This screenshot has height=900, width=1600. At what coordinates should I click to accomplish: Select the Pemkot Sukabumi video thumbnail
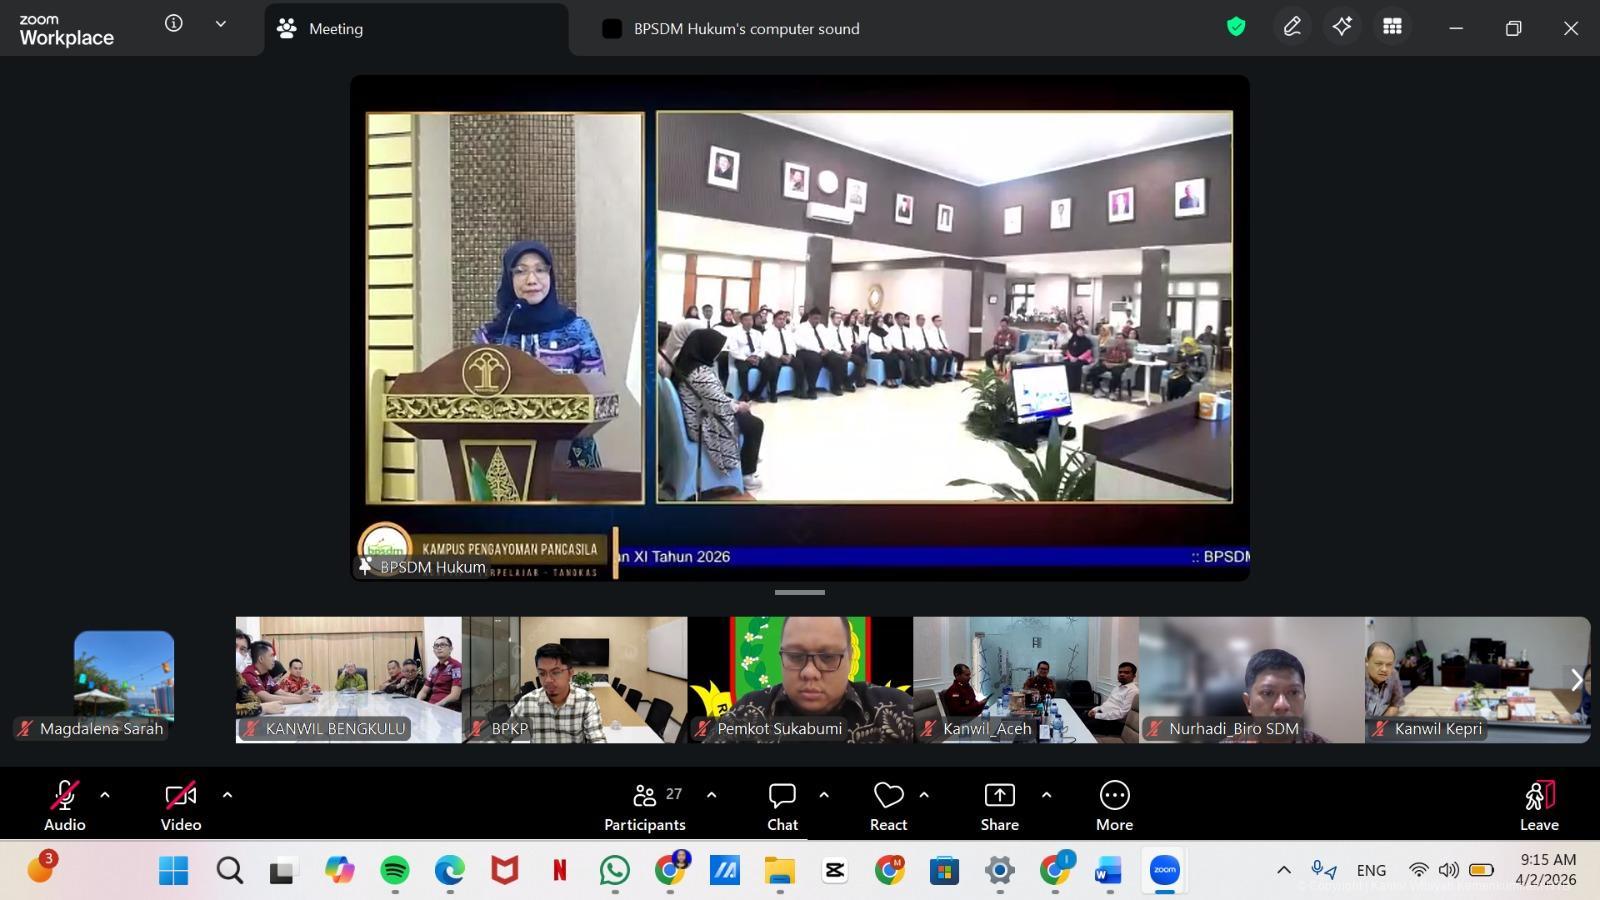(x=800, y=680)
